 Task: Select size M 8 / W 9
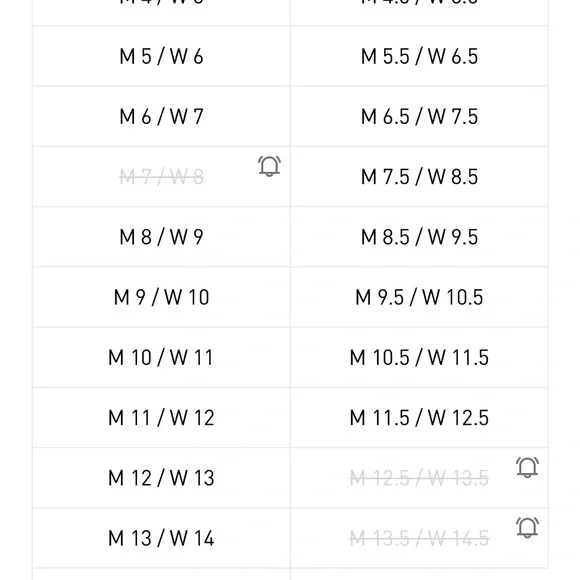pos(161,237)
